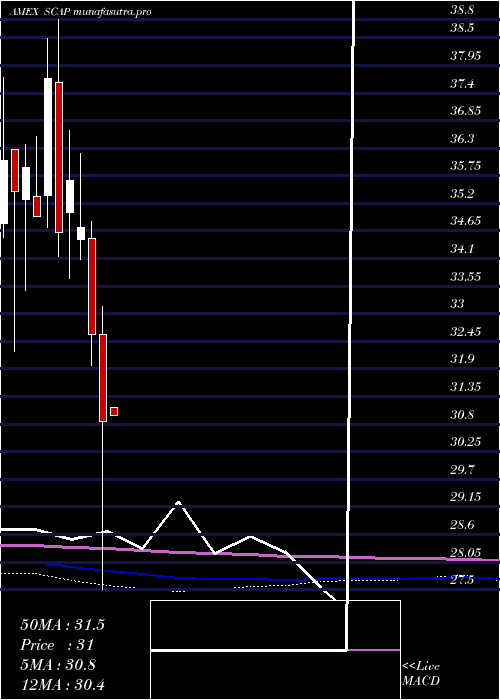The width and height of the screenshot is (500, 700).
Task: Click the small last red candle near 30.8
Action: pyautogui.click(x=114, y=411)
